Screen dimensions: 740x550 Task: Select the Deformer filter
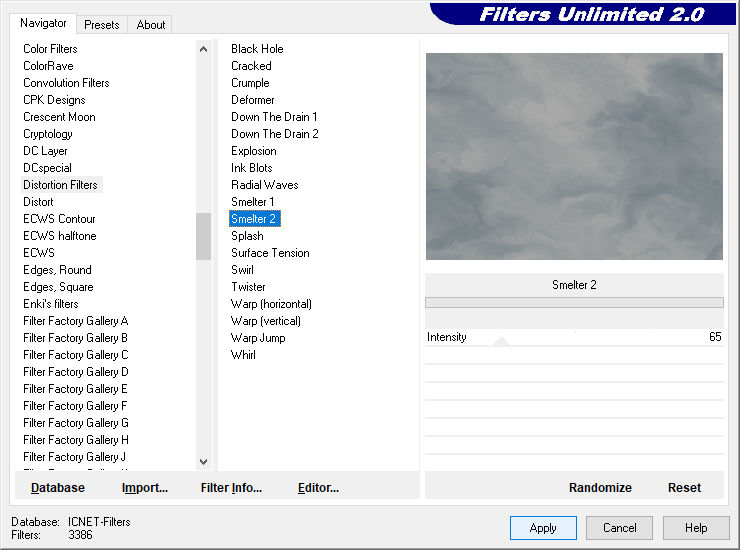click(252, 100)
